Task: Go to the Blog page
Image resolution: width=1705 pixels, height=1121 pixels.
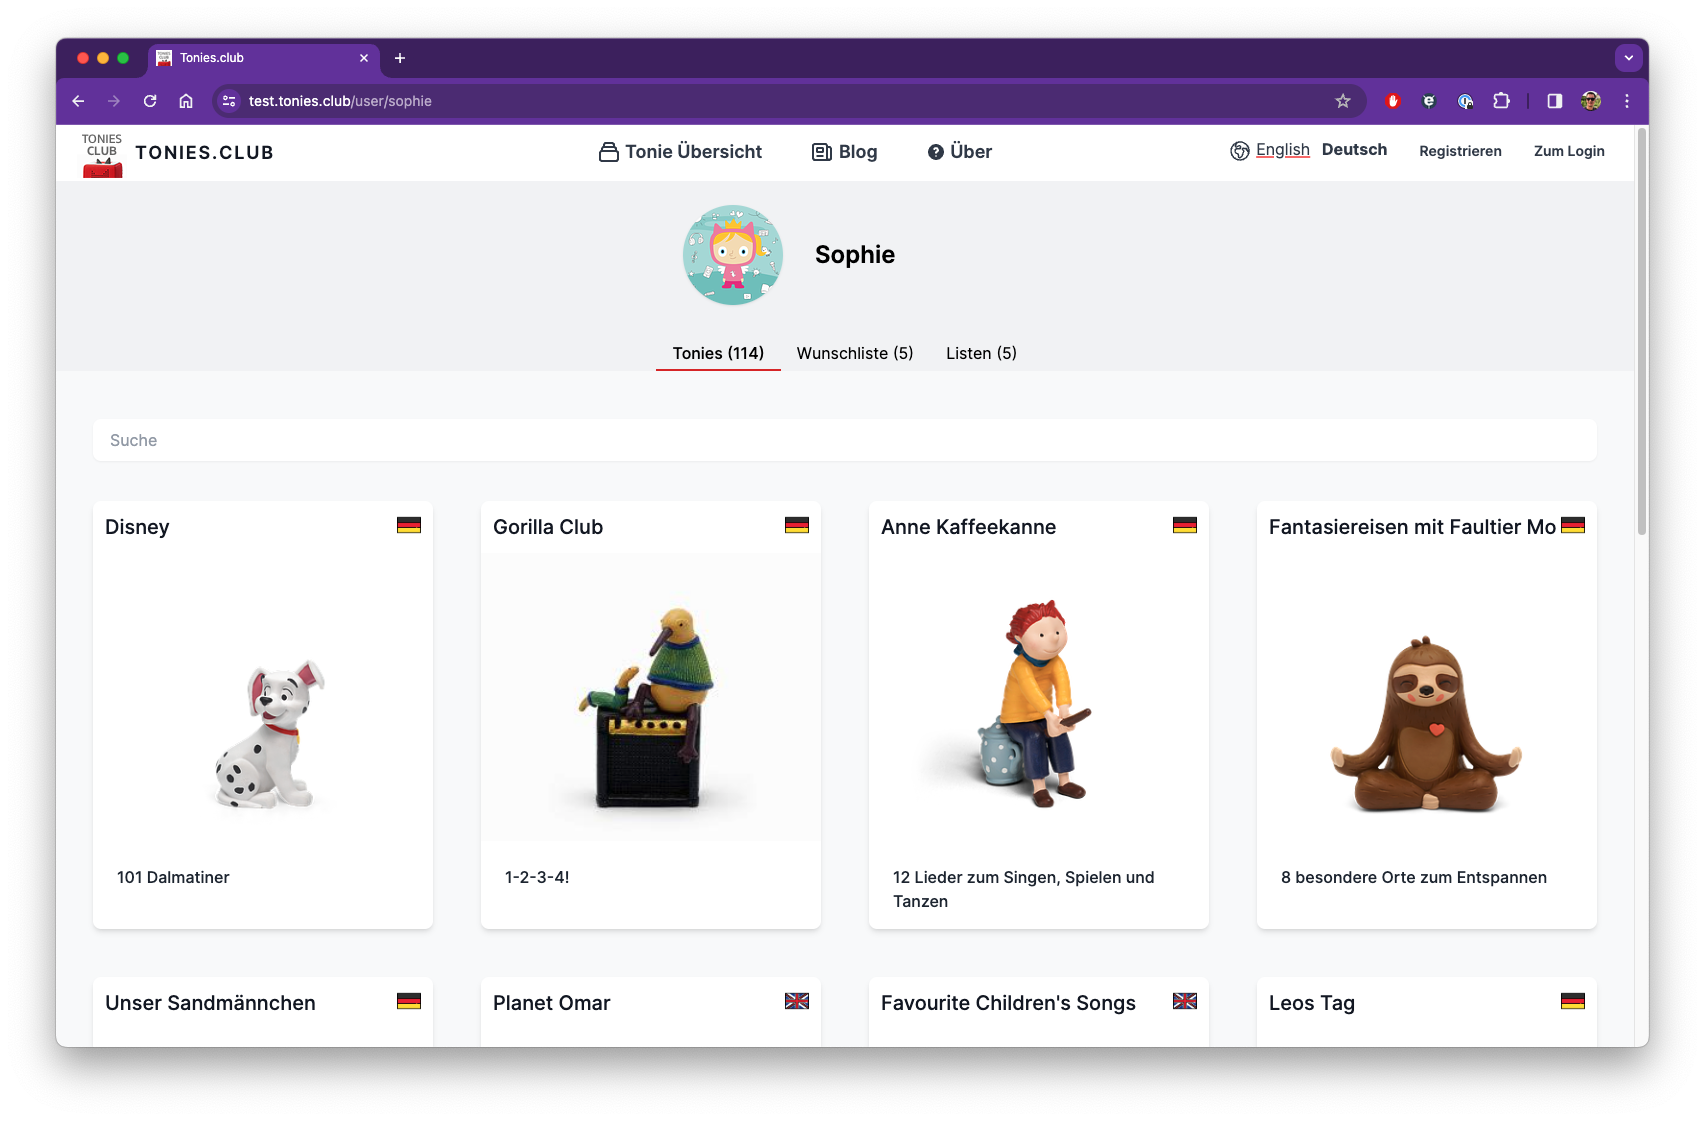Action: tap(844, 152)
